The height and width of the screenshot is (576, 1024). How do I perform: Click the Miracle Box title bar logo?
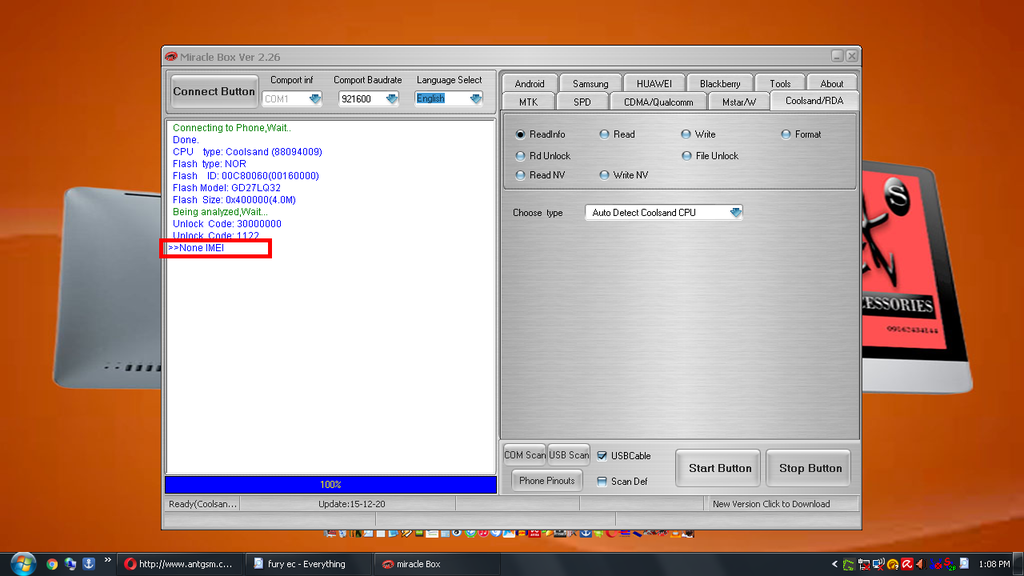(171, 57)
